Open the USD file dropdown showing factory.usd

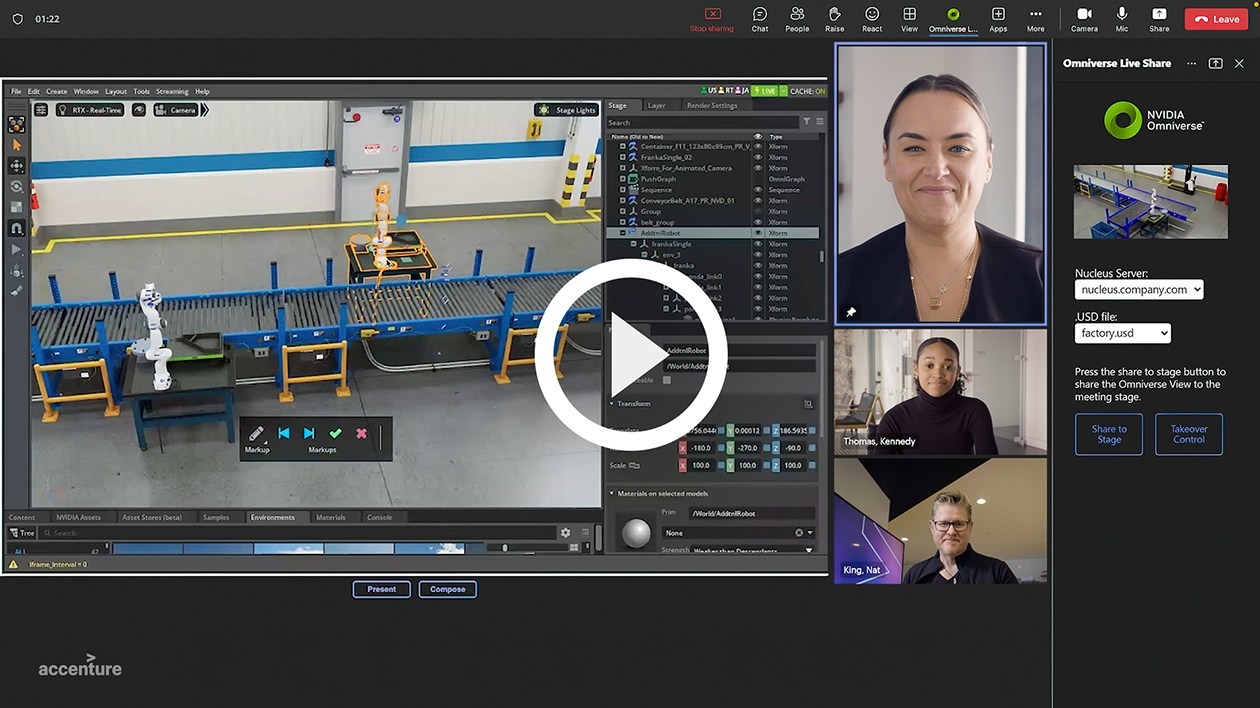click(x=1122, y=332)
